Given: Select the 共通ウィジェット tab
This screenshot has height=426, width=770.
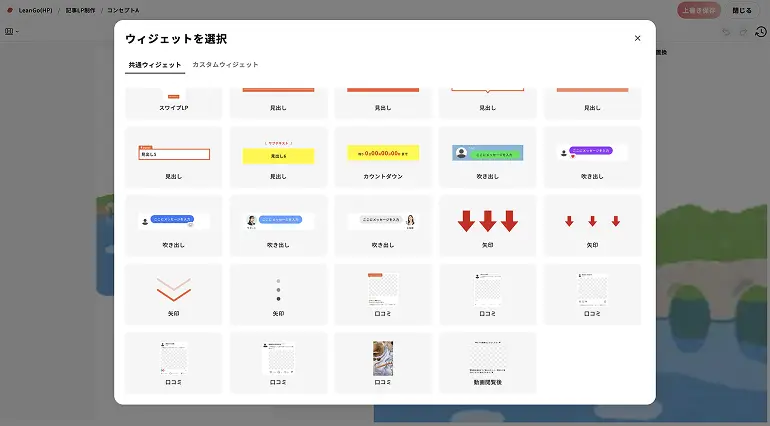Looking at the screenshot, I should (x=155, y=65).
